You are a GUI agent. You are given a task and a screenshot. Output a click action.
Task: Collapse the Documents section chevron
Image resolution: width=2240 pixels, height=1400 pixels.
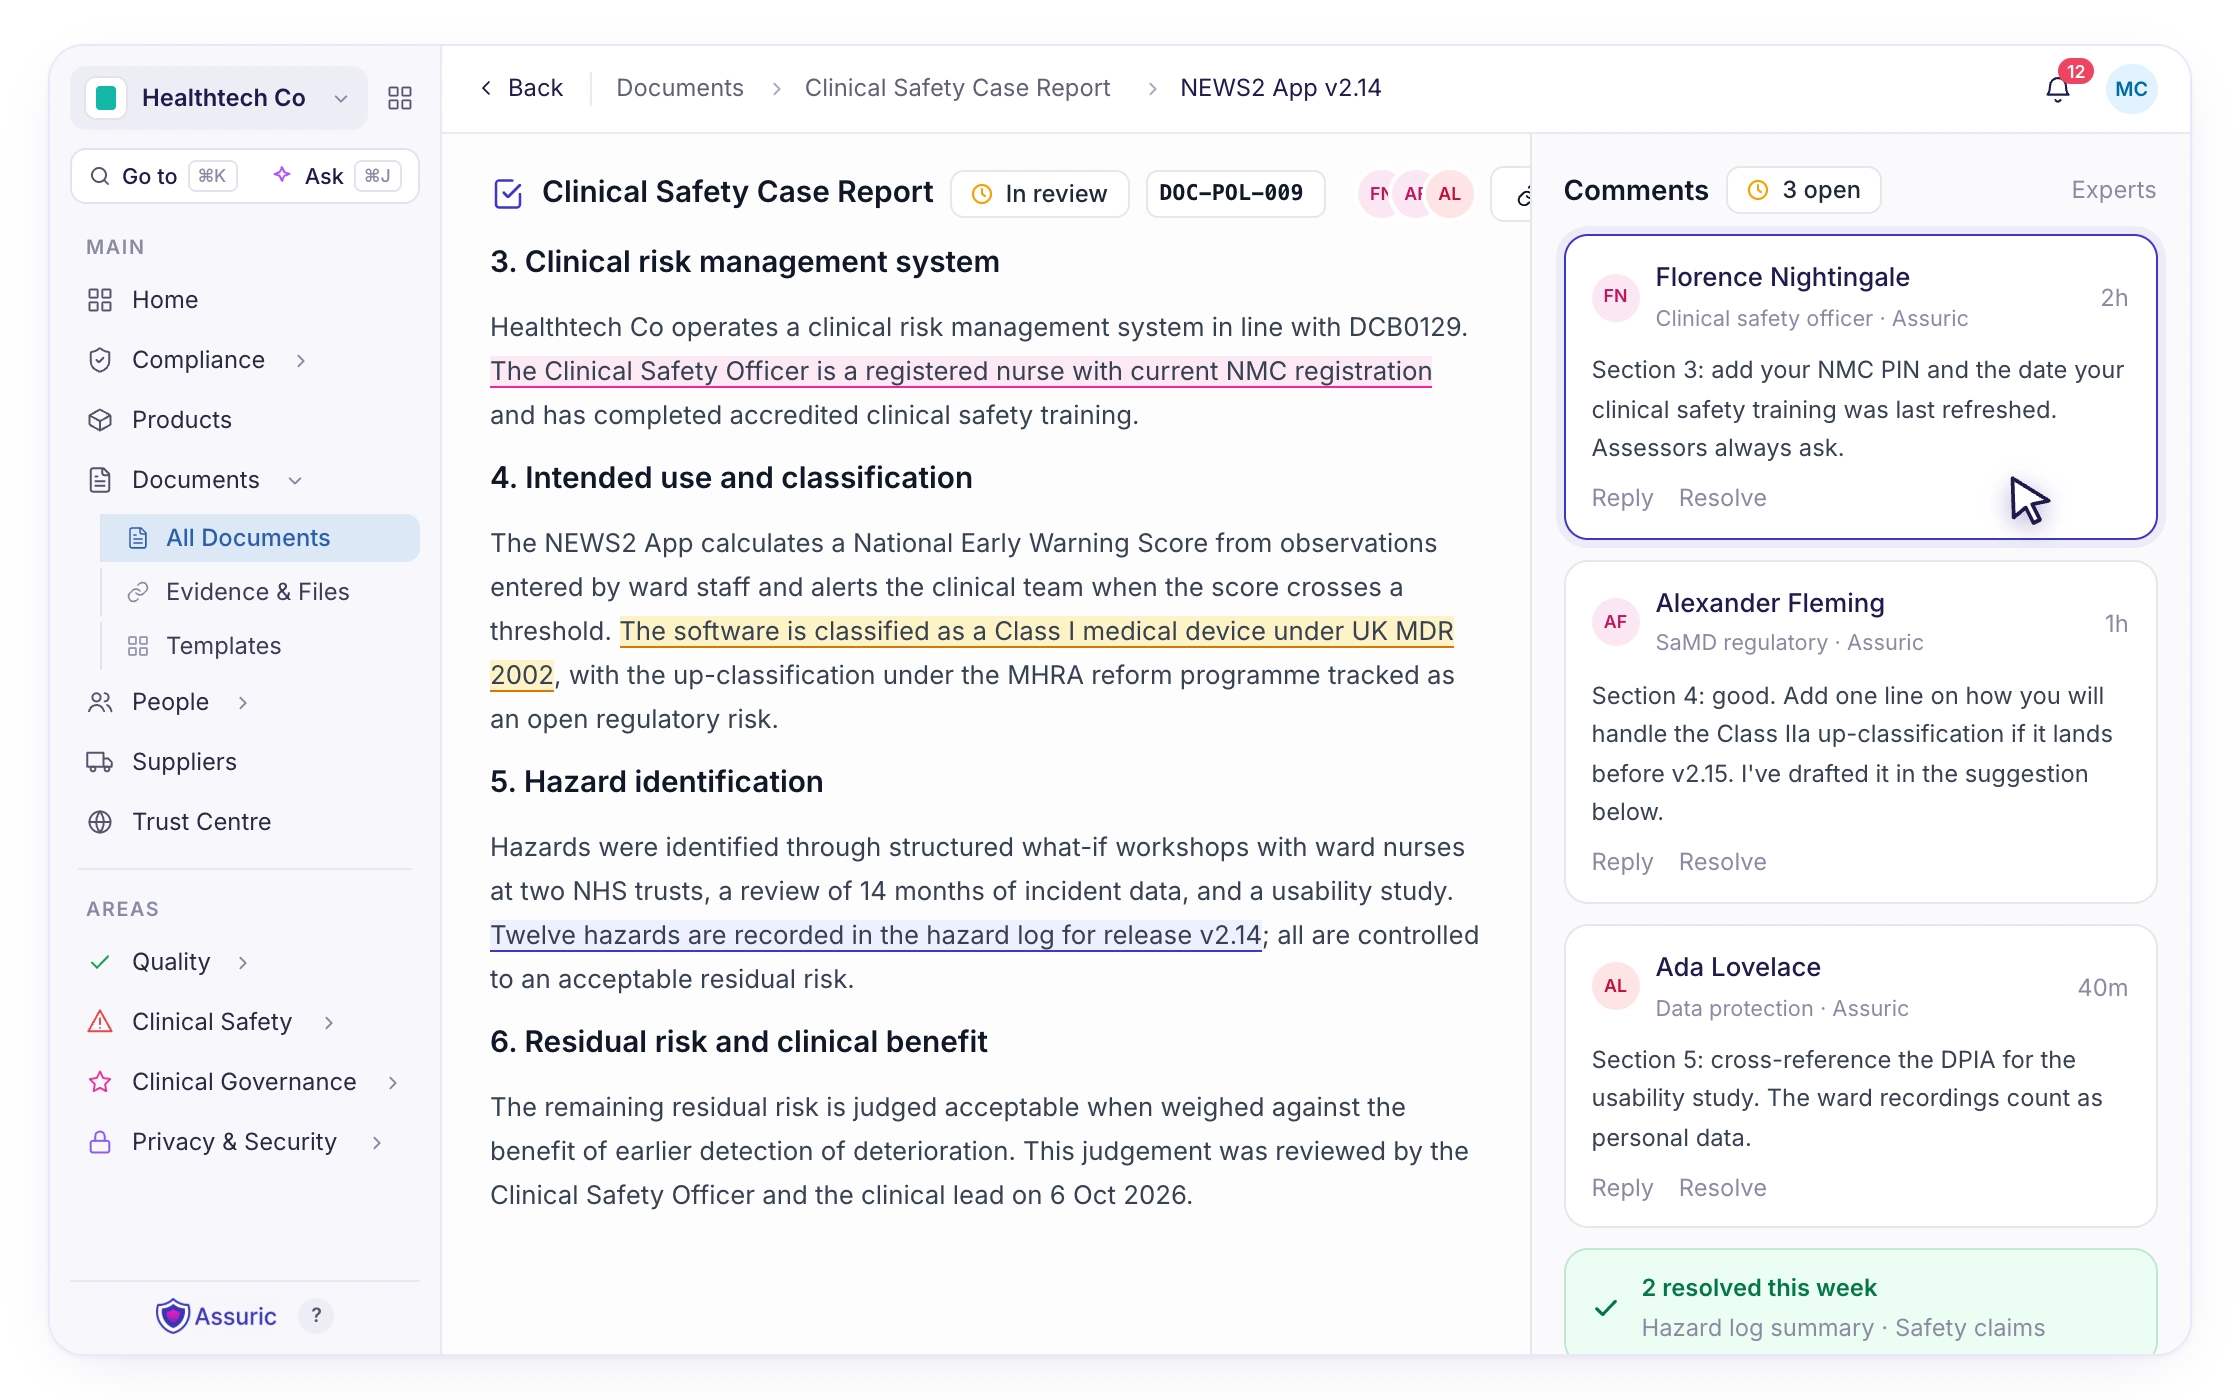coord(295,481)
